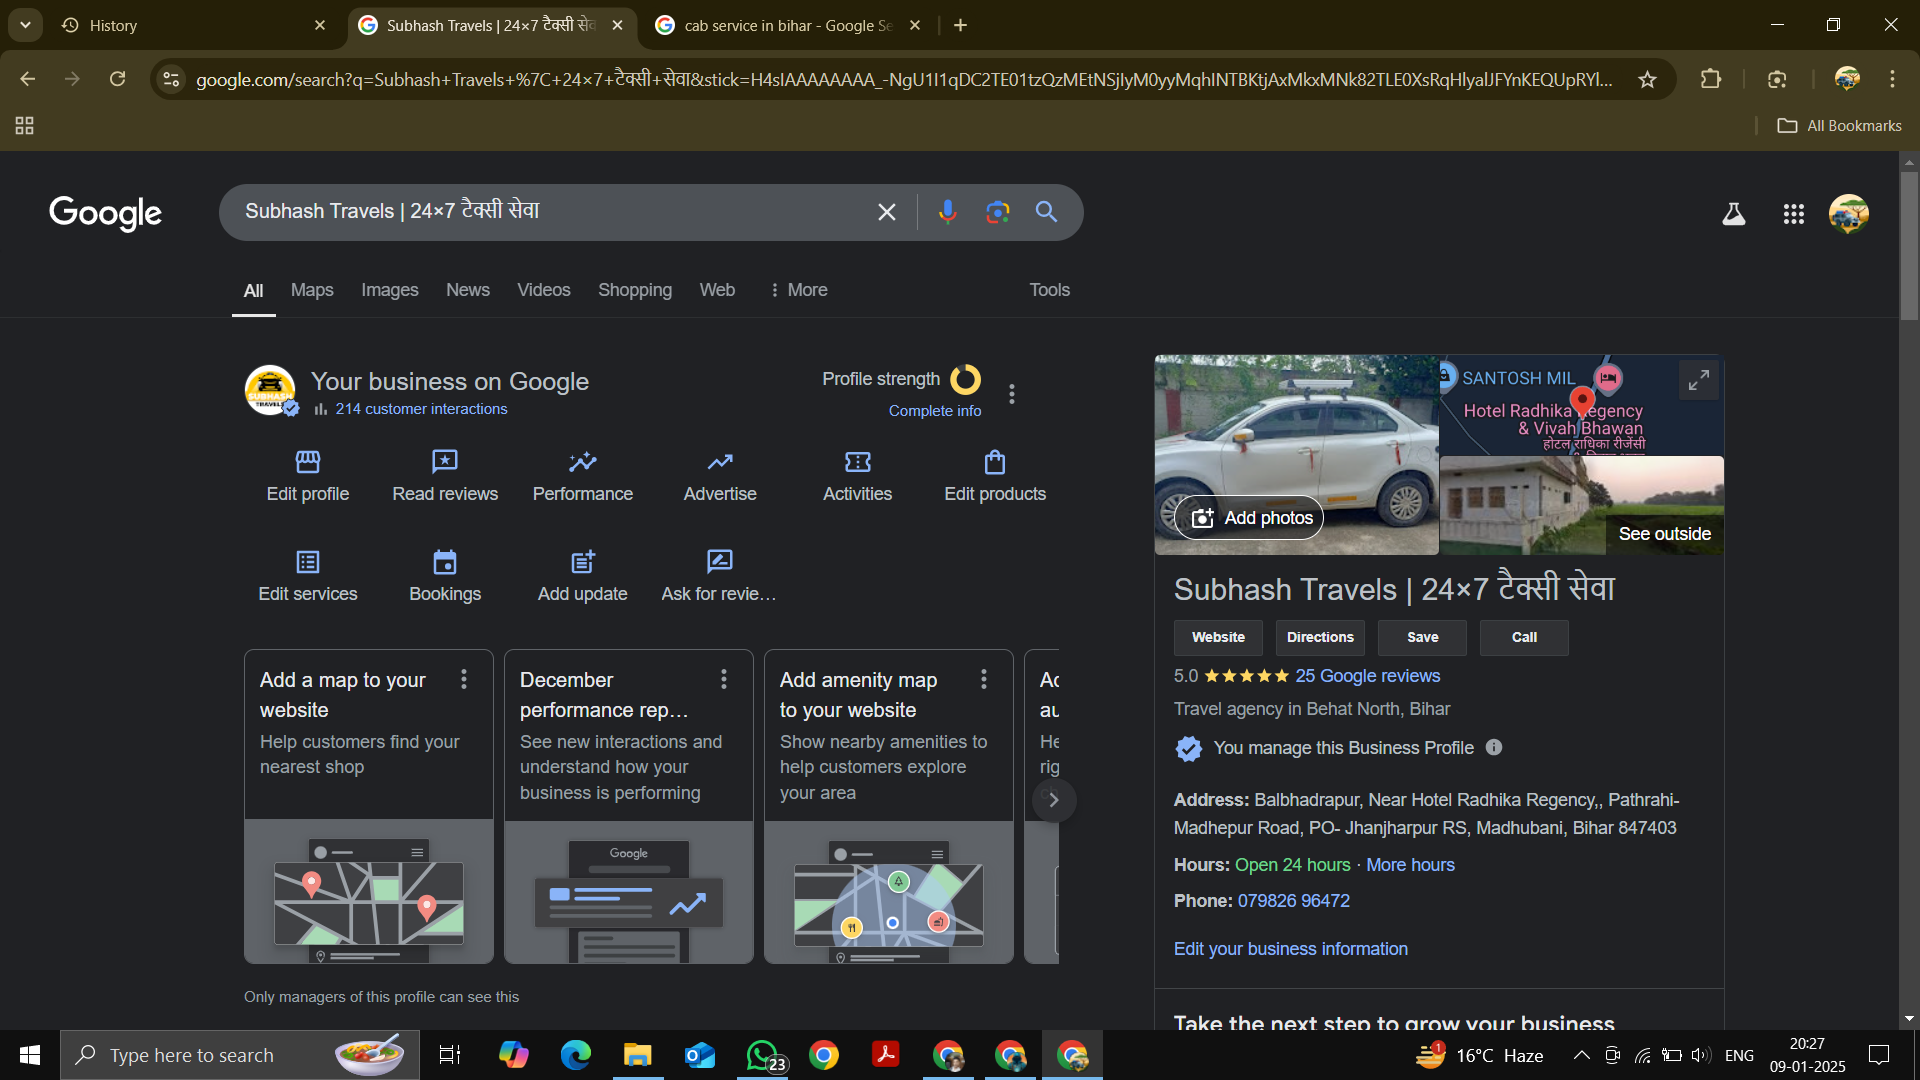The width and height of the screenshot is (1920, 1080).
Task: Switch to the News results tab
Action: click(x=468, y=290)
